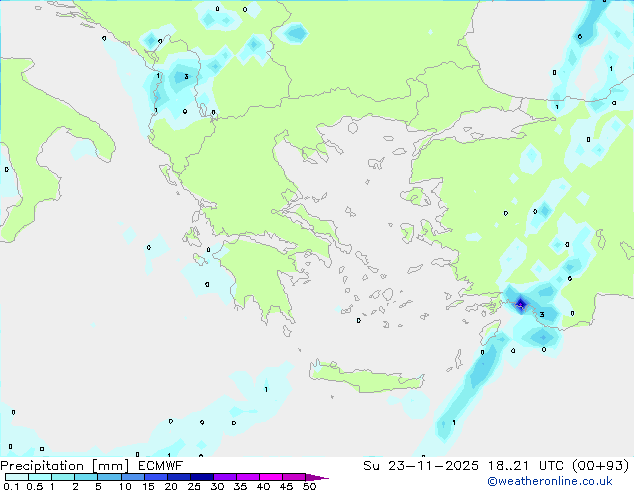Select the 3 mm value label over Albania
Screen dimensions: 634x490
pyautogui.click(x=186, y=77)
